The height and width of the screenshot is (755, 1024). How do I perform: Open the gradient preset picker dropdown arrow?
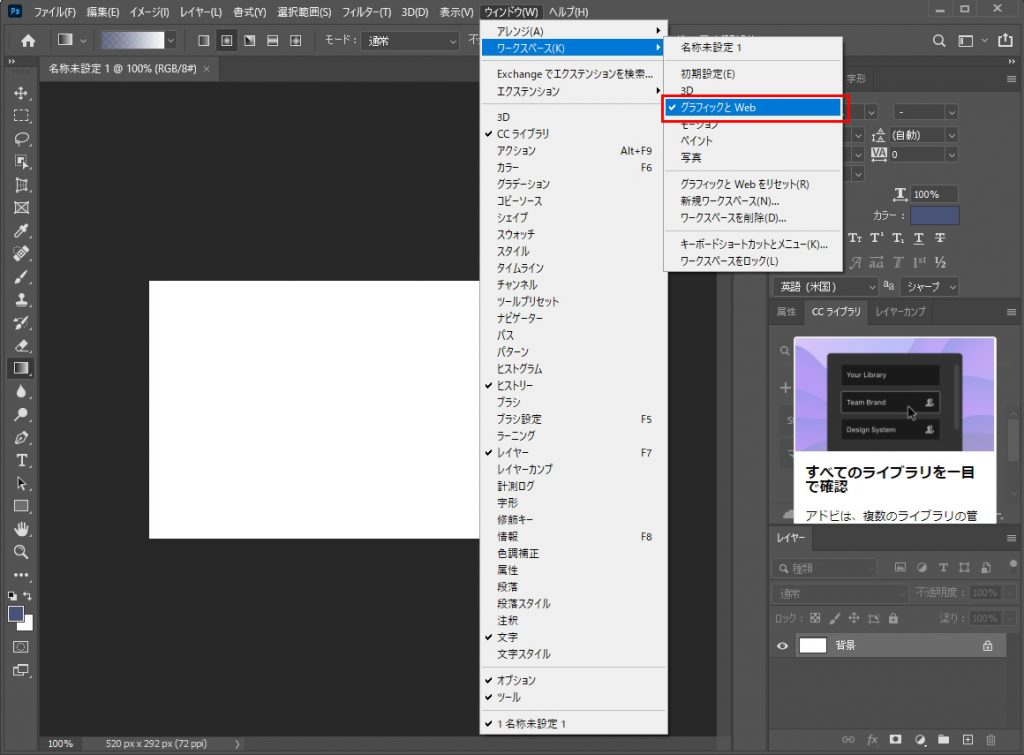coord(170,41)
